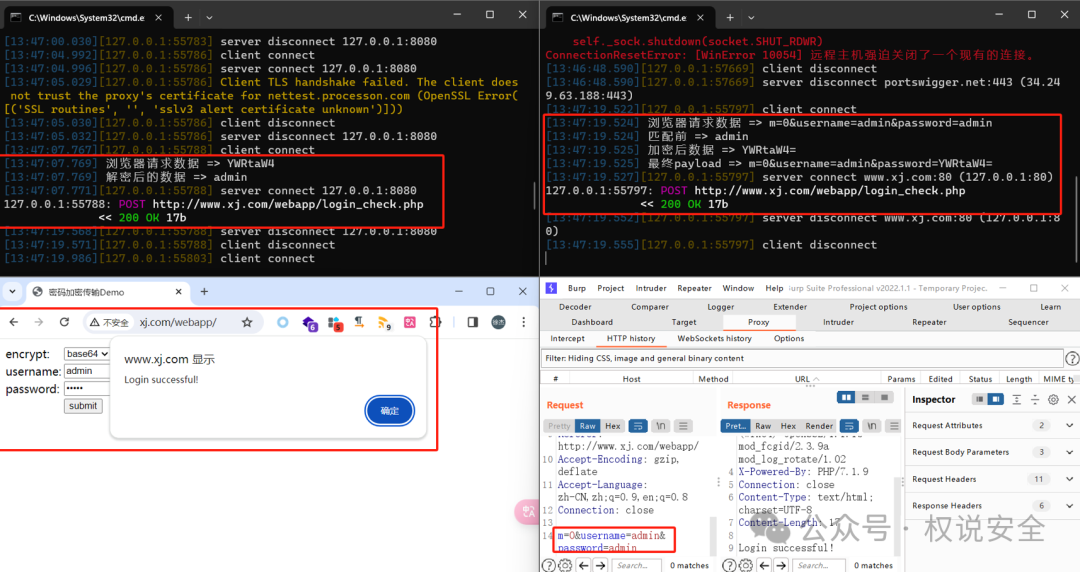1080x572 pixels.
Task: Open Chrome extensions puzzle menu
Action: tap(435, 322)
